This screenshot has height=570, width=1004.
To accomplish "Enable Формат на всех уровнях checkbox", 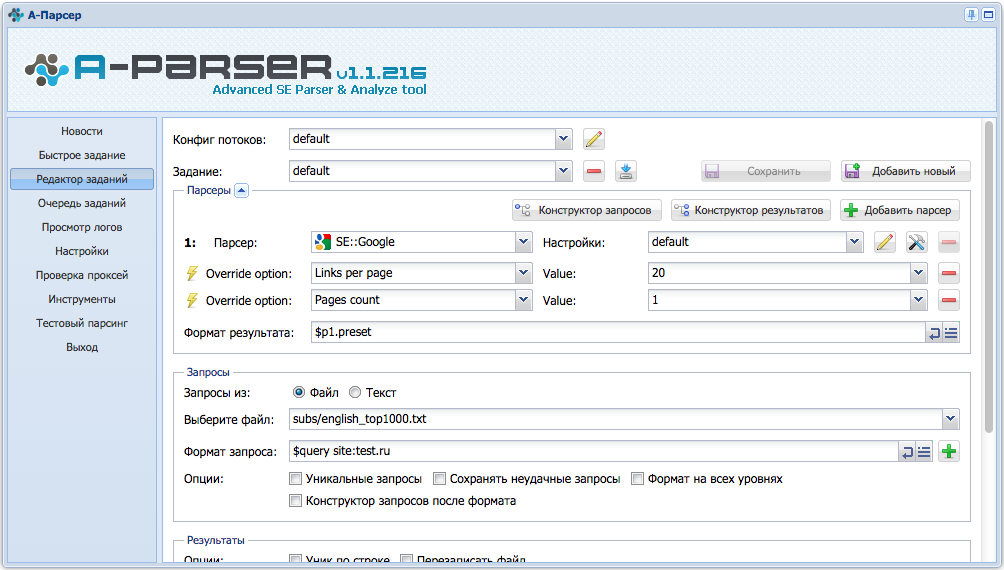I will [637, 478].
